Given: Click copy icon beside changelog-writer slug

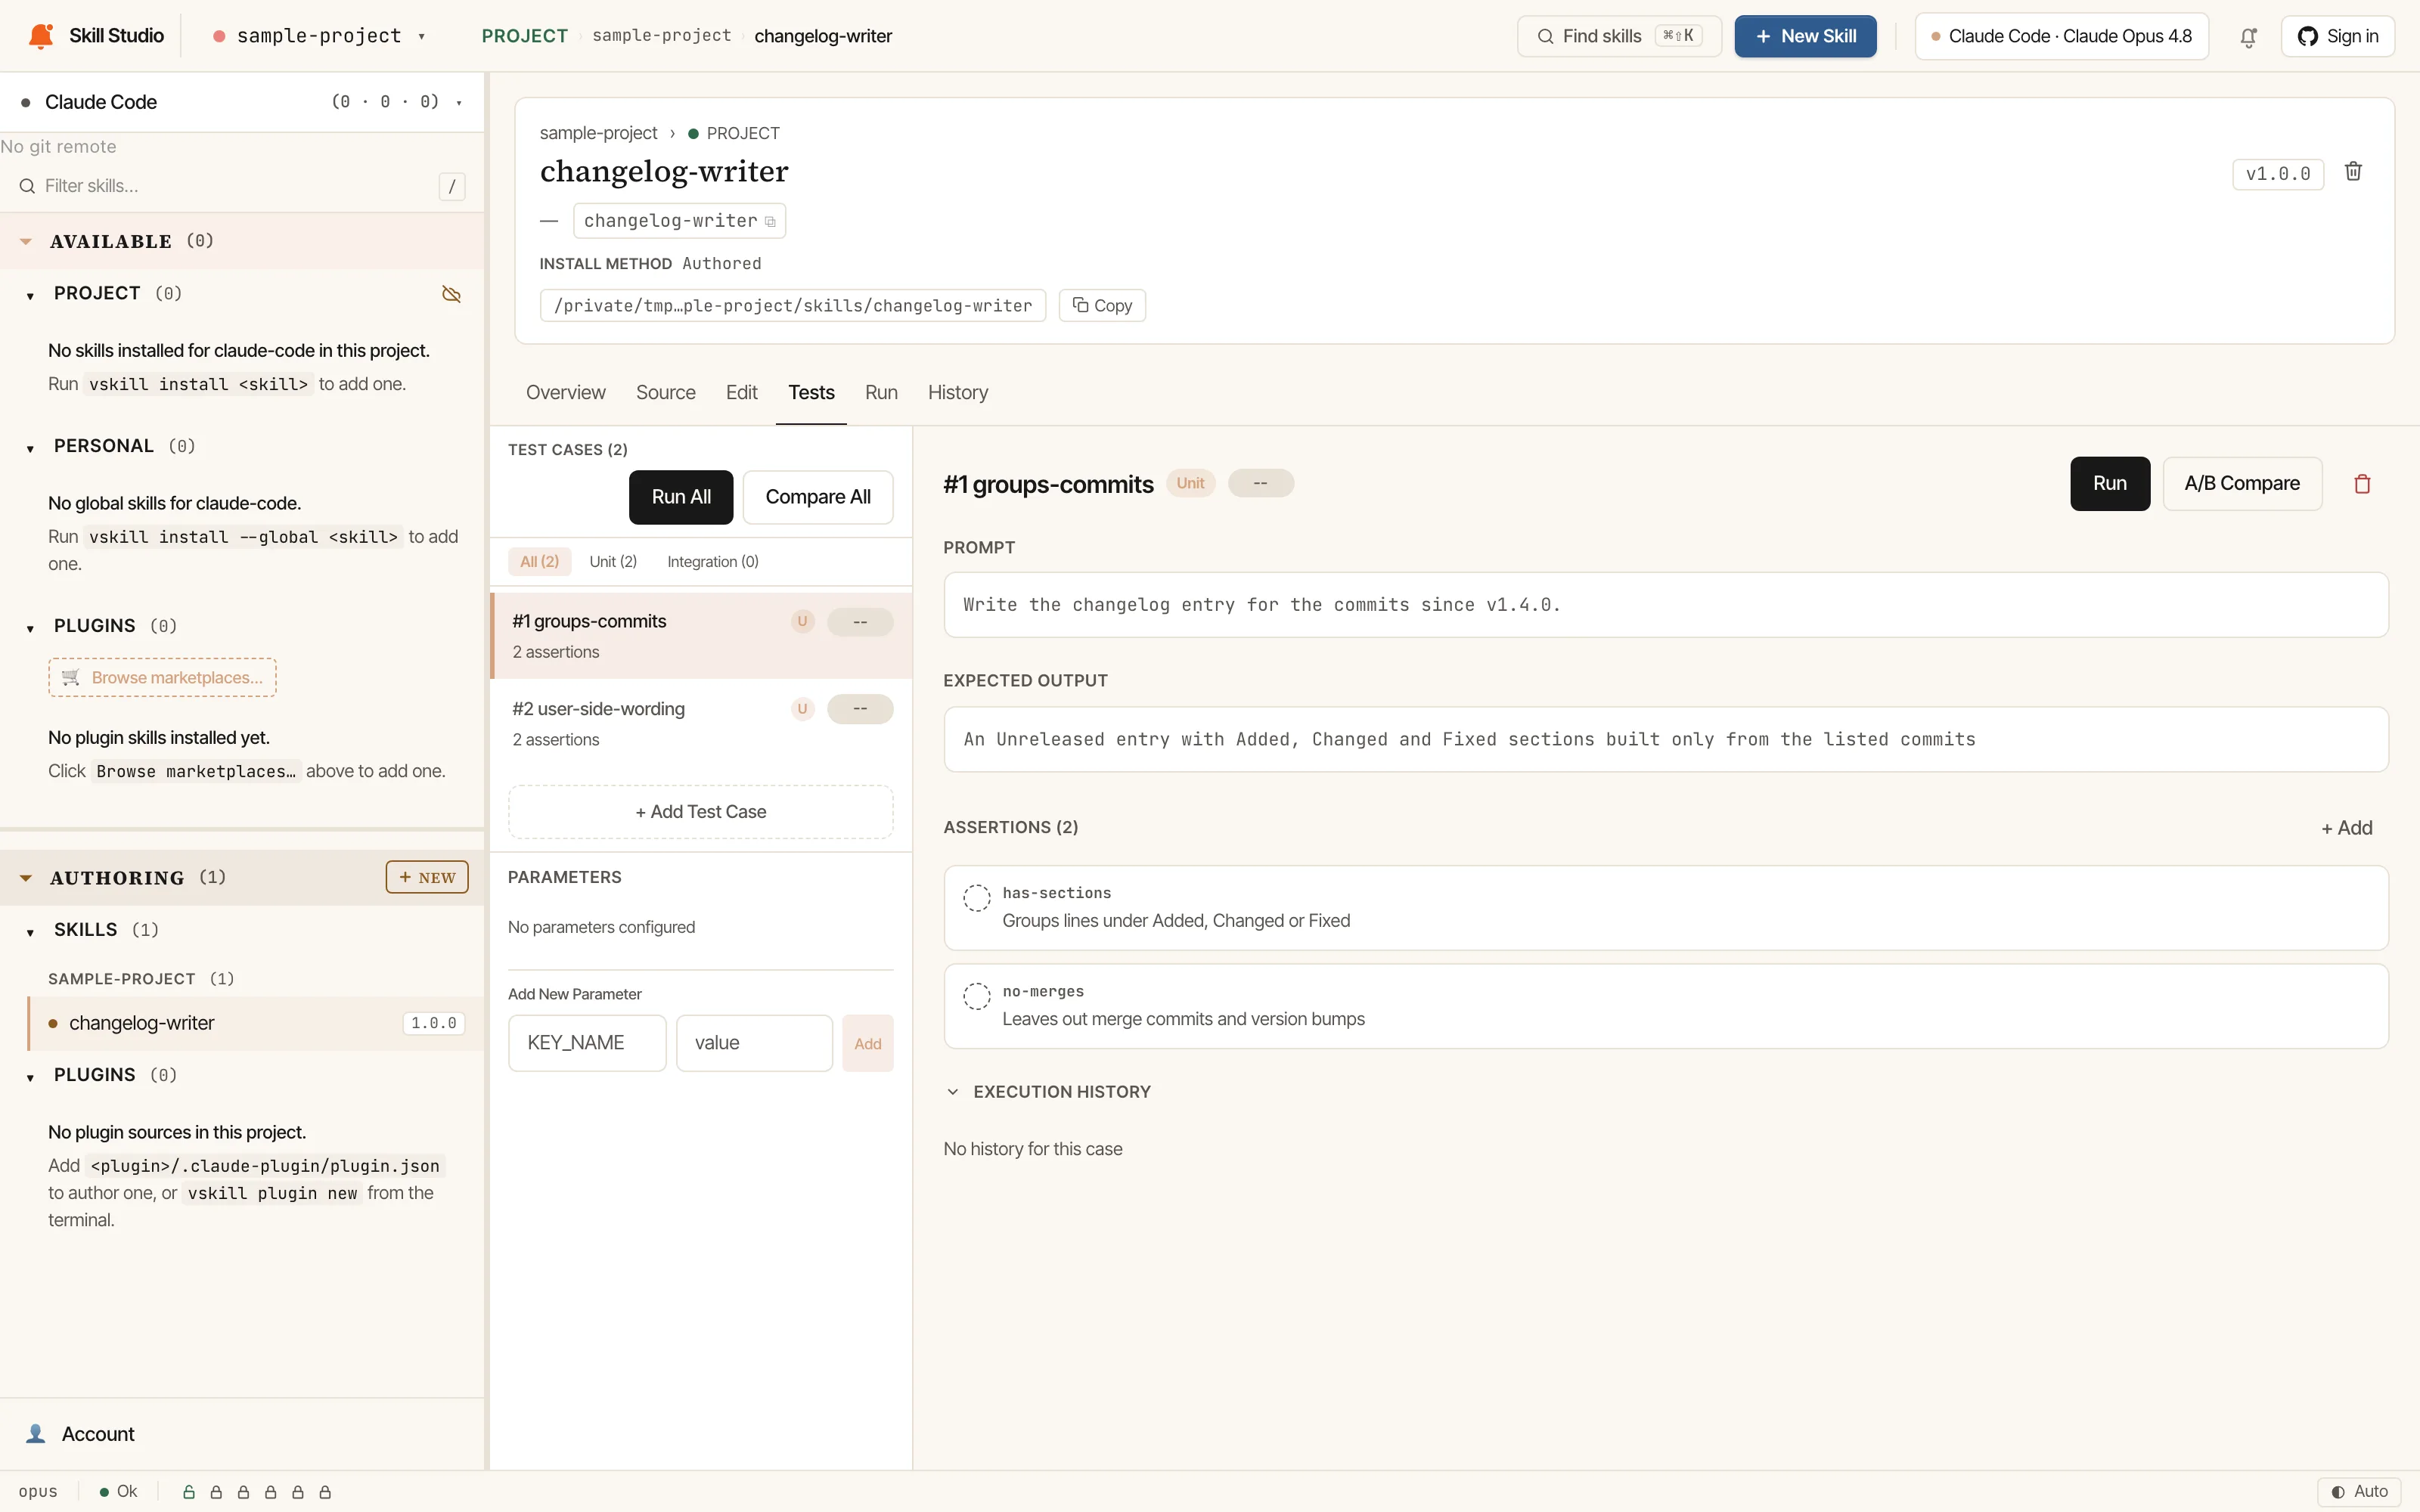Looking at the screenshot, I should coord(770,222).
